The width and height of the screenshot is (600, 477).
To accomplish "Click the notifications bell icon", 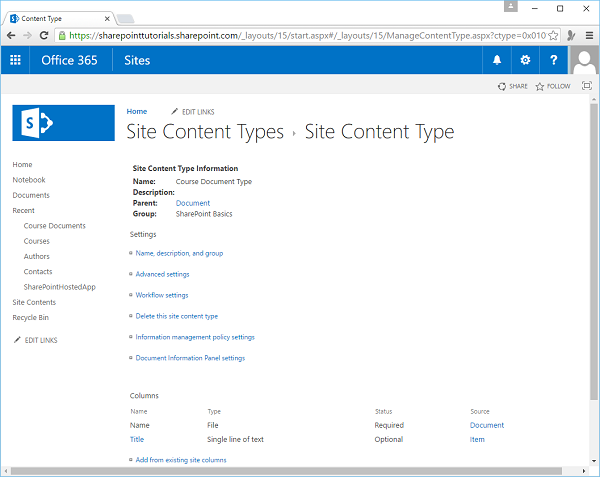I will pyautogui.click(x=498, y=60).
